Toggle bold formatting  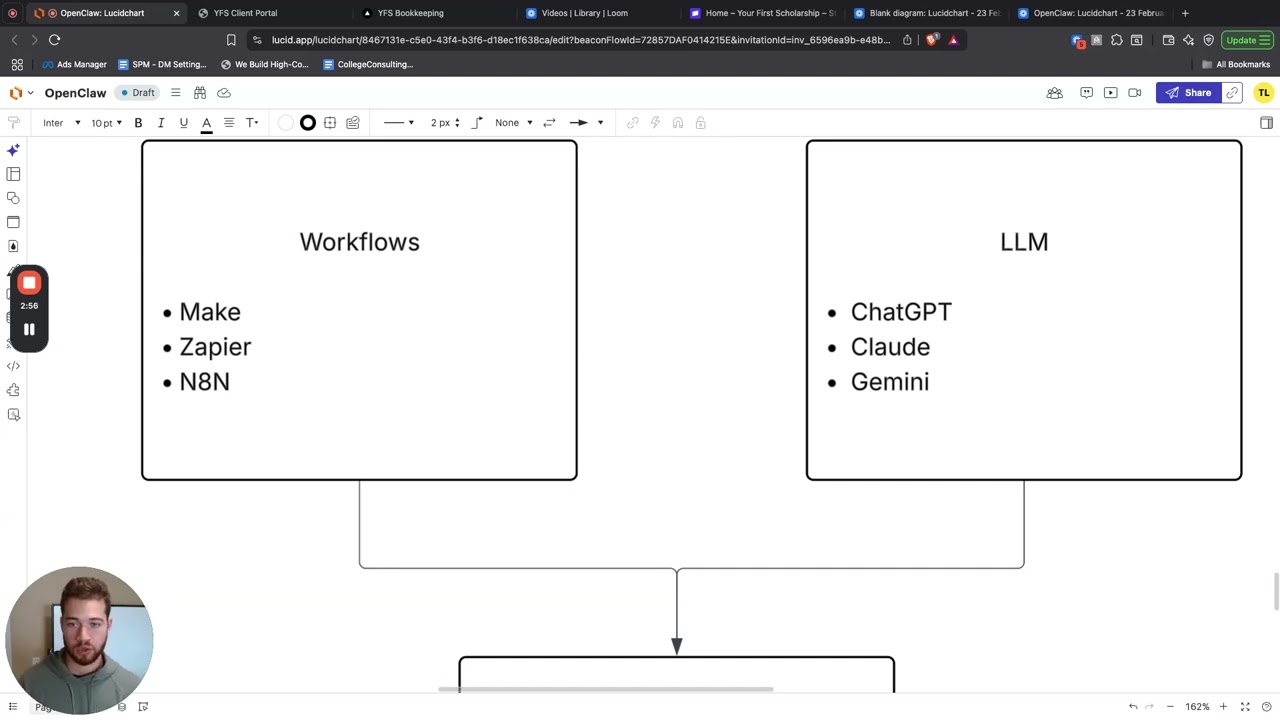138,123
